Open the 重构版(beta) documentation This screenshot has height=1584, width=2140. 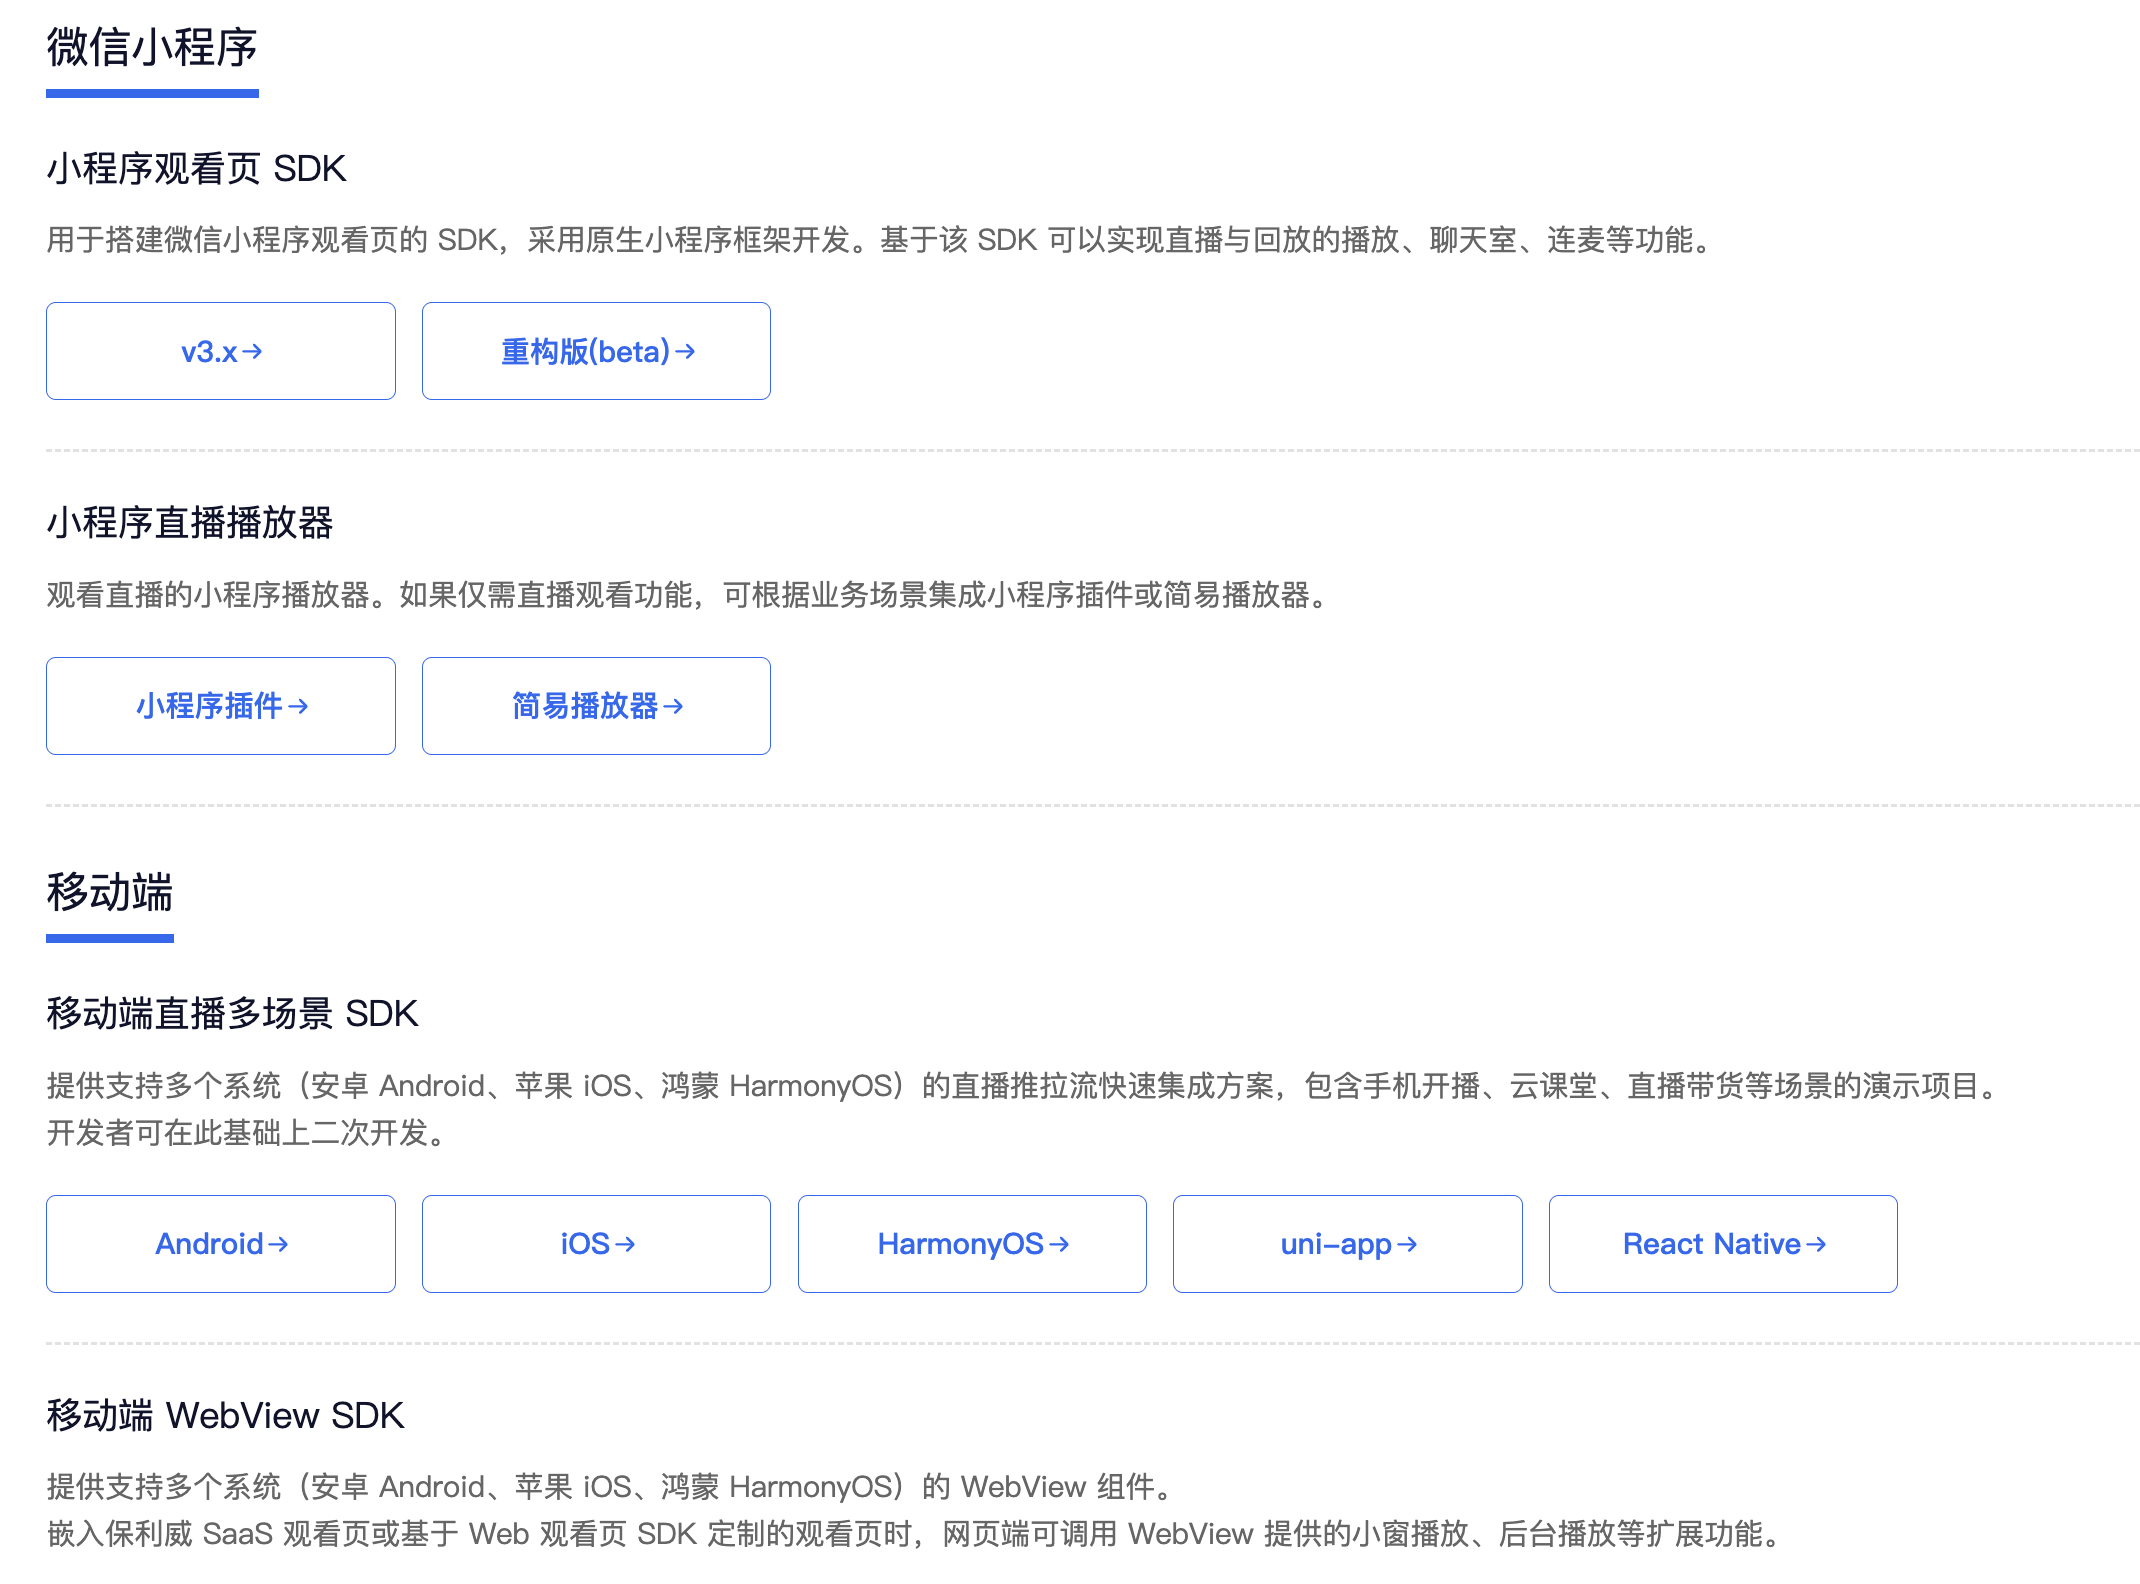596,351
